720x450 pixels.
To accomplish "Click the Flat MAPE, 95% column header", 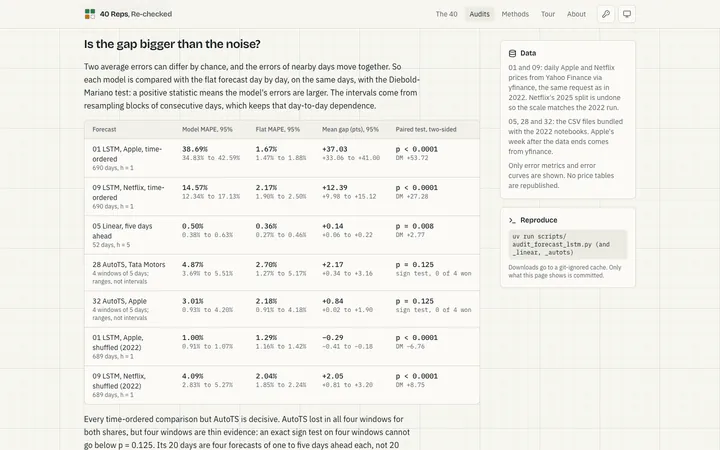I will (x=278, y=129).
